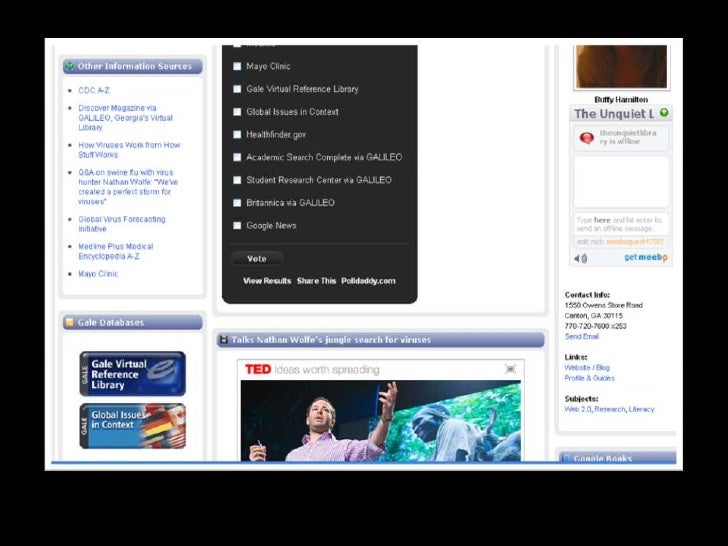Open the CDC A-Z link

(94, 91)
